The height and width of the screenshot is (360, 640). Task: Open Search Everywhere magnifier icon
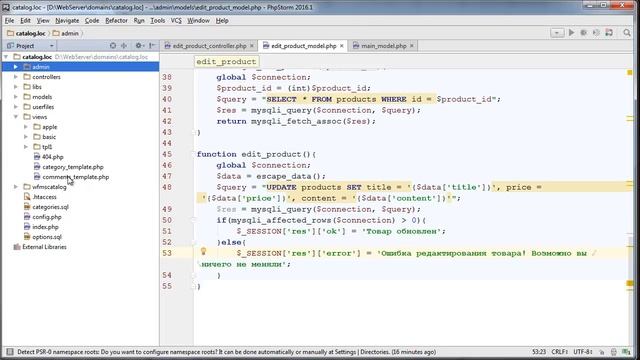click(x=627, y=33)
